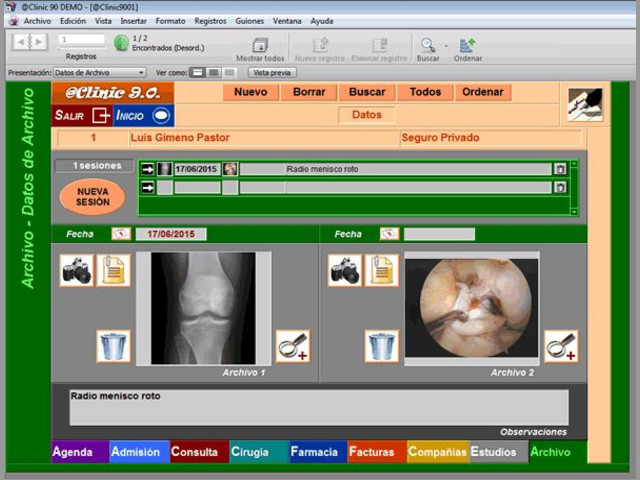Image resolution: width=640 pixels, height=480 pixels.
Task: Expand the Buscar dropdown arrow in toolbar
Action: tap(446, 45)
